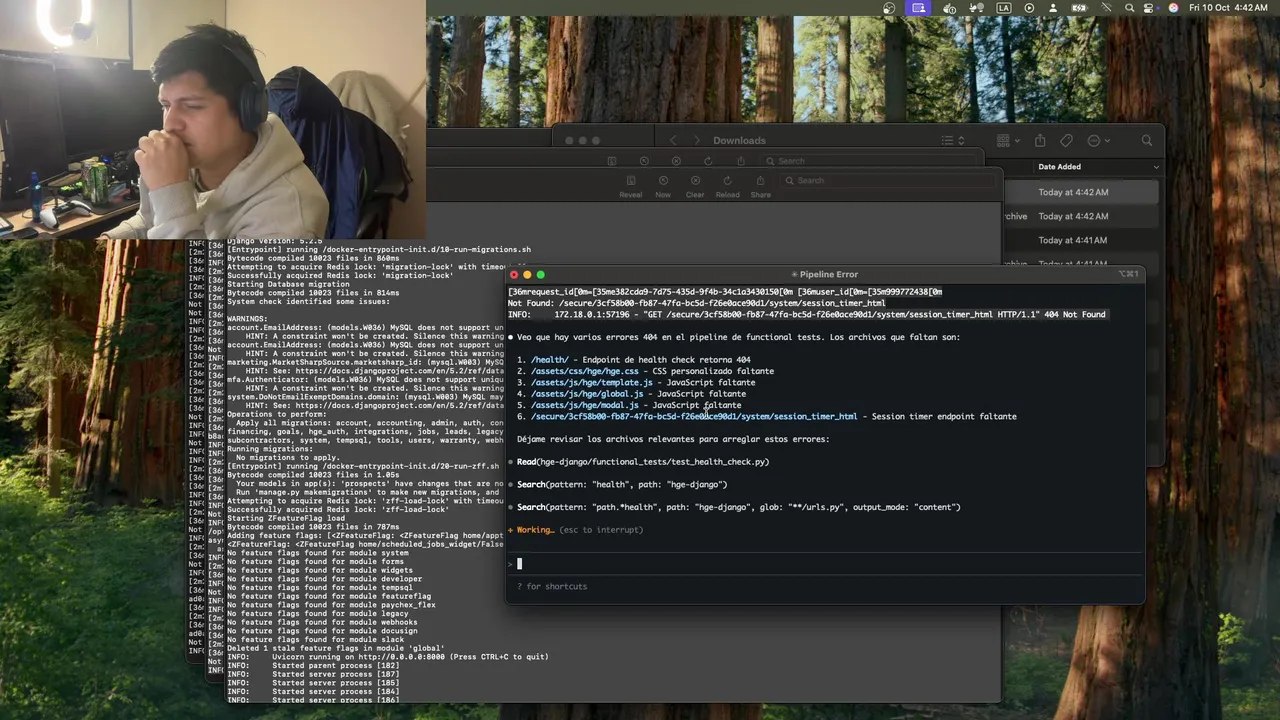Select the 'Today at 4:41 AM' row
Image resolution: width=1280 pixels, height=720 pixels.
tap(1082, 240)
